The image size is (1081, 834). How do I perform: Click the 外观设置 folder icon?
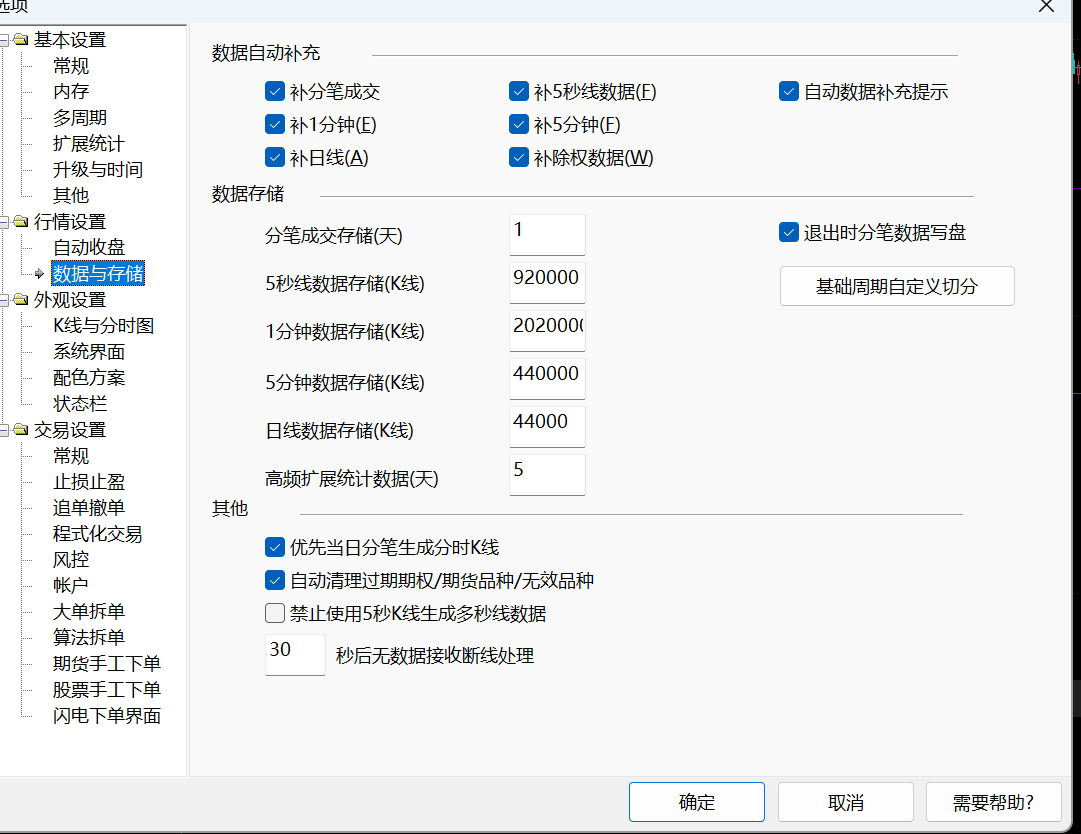(21, 300)
